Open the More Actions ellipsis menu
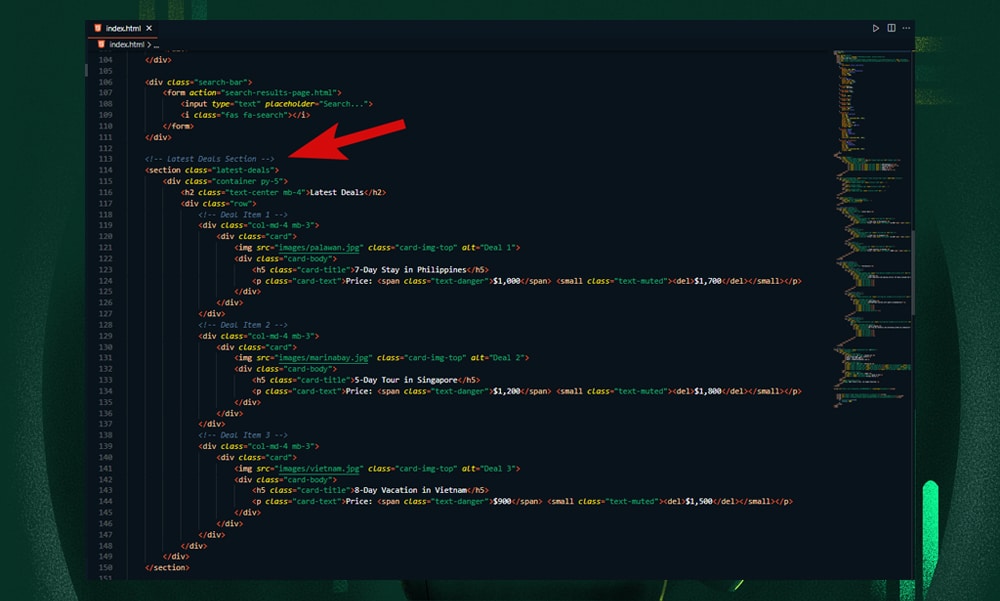Viewport: 1000px width, 601px height. coord(905,28)
